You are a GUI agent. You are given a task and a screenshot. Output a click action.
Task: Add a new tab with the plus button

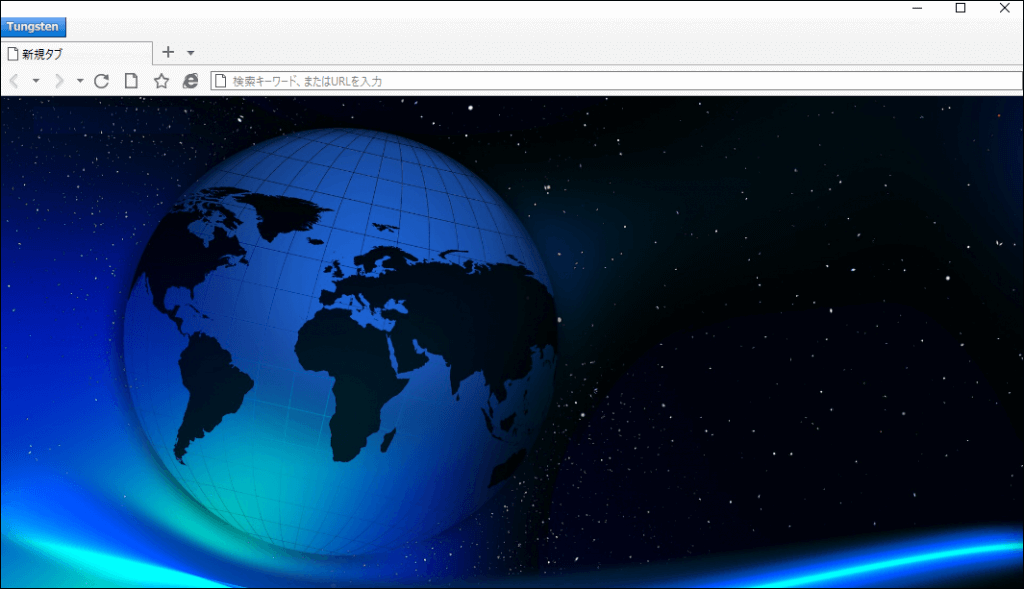pos(168,52)
